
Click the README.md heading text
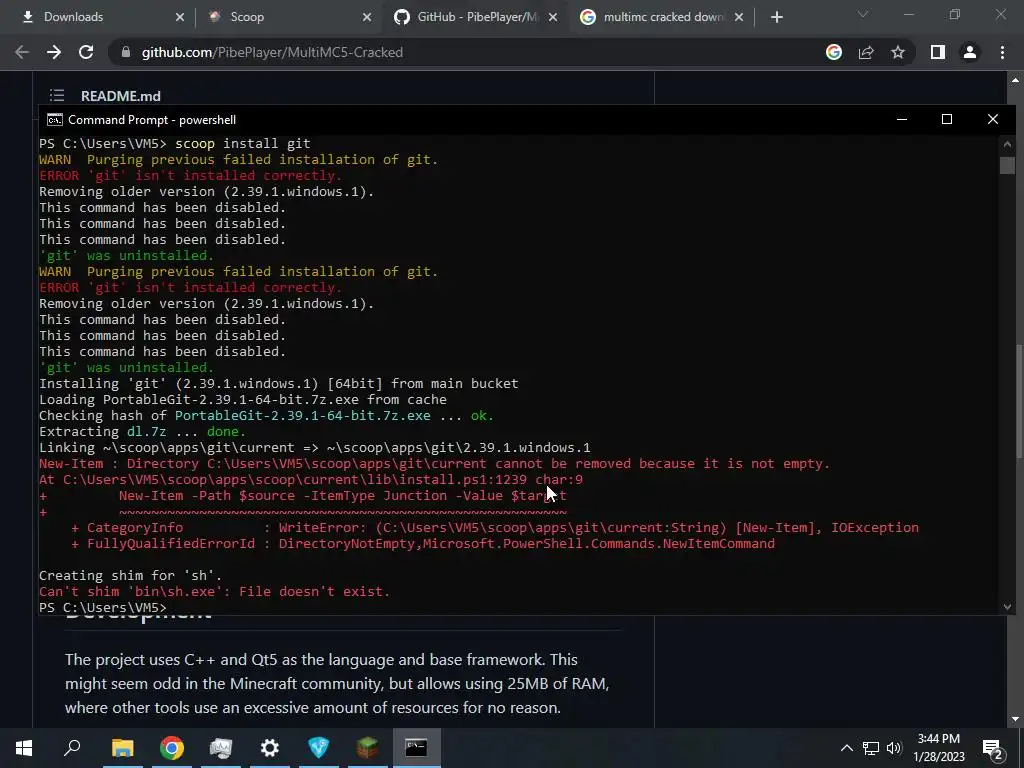click(121, 96)
